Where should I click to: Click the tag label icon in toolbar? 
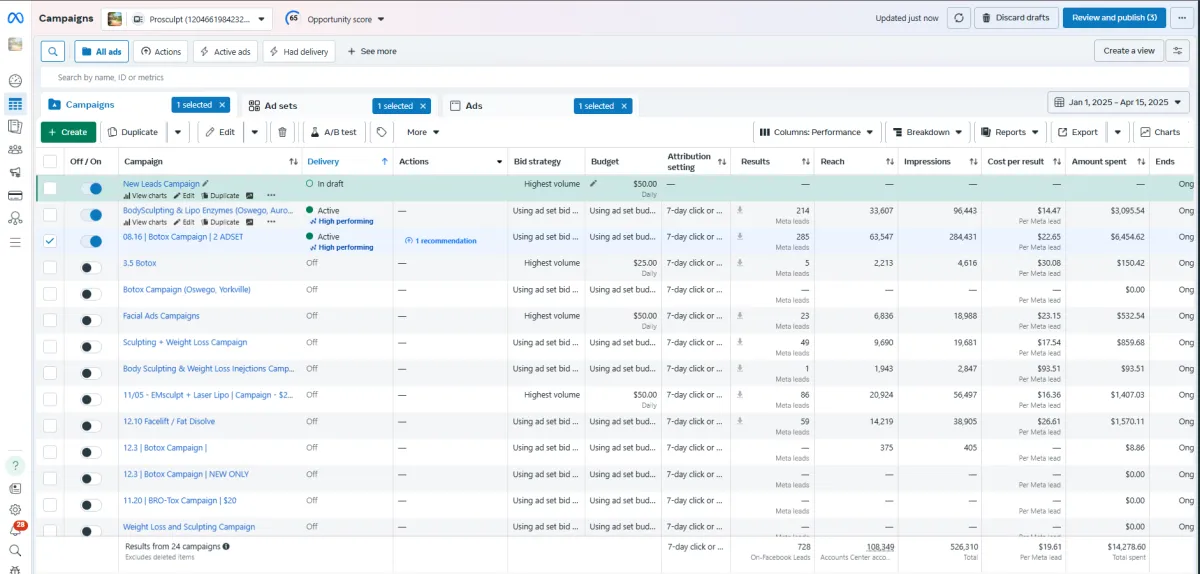[381, 132]
